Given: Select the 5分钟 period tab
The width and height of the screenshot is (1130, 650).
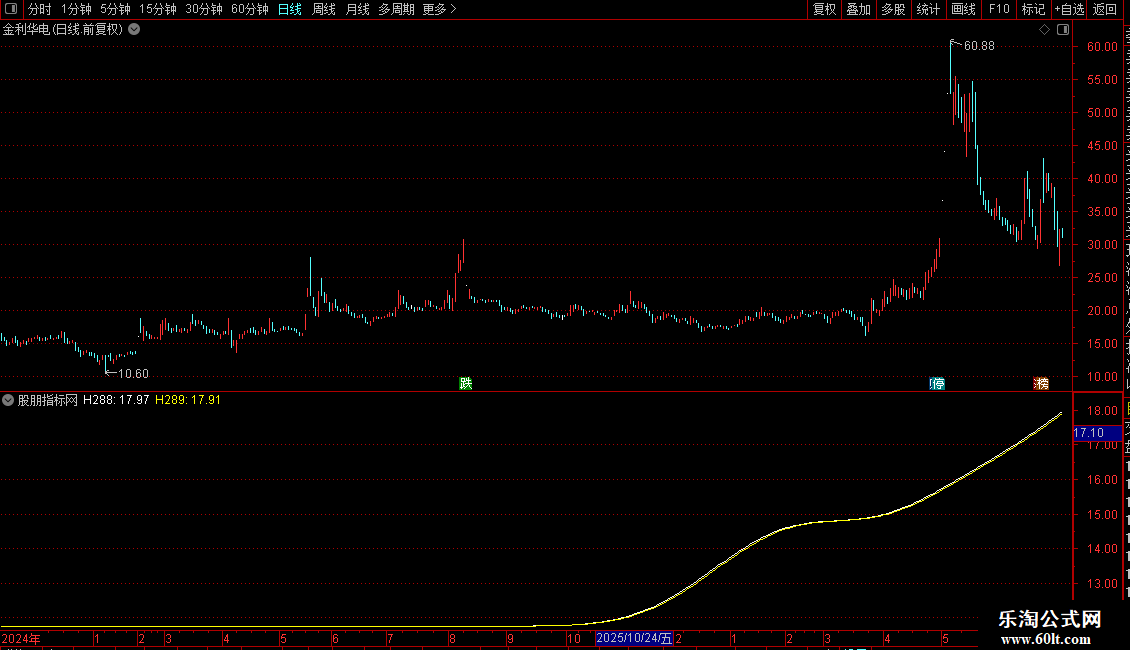Looking at the screenshot, I should pyautogui.click(x=115, y=9).
